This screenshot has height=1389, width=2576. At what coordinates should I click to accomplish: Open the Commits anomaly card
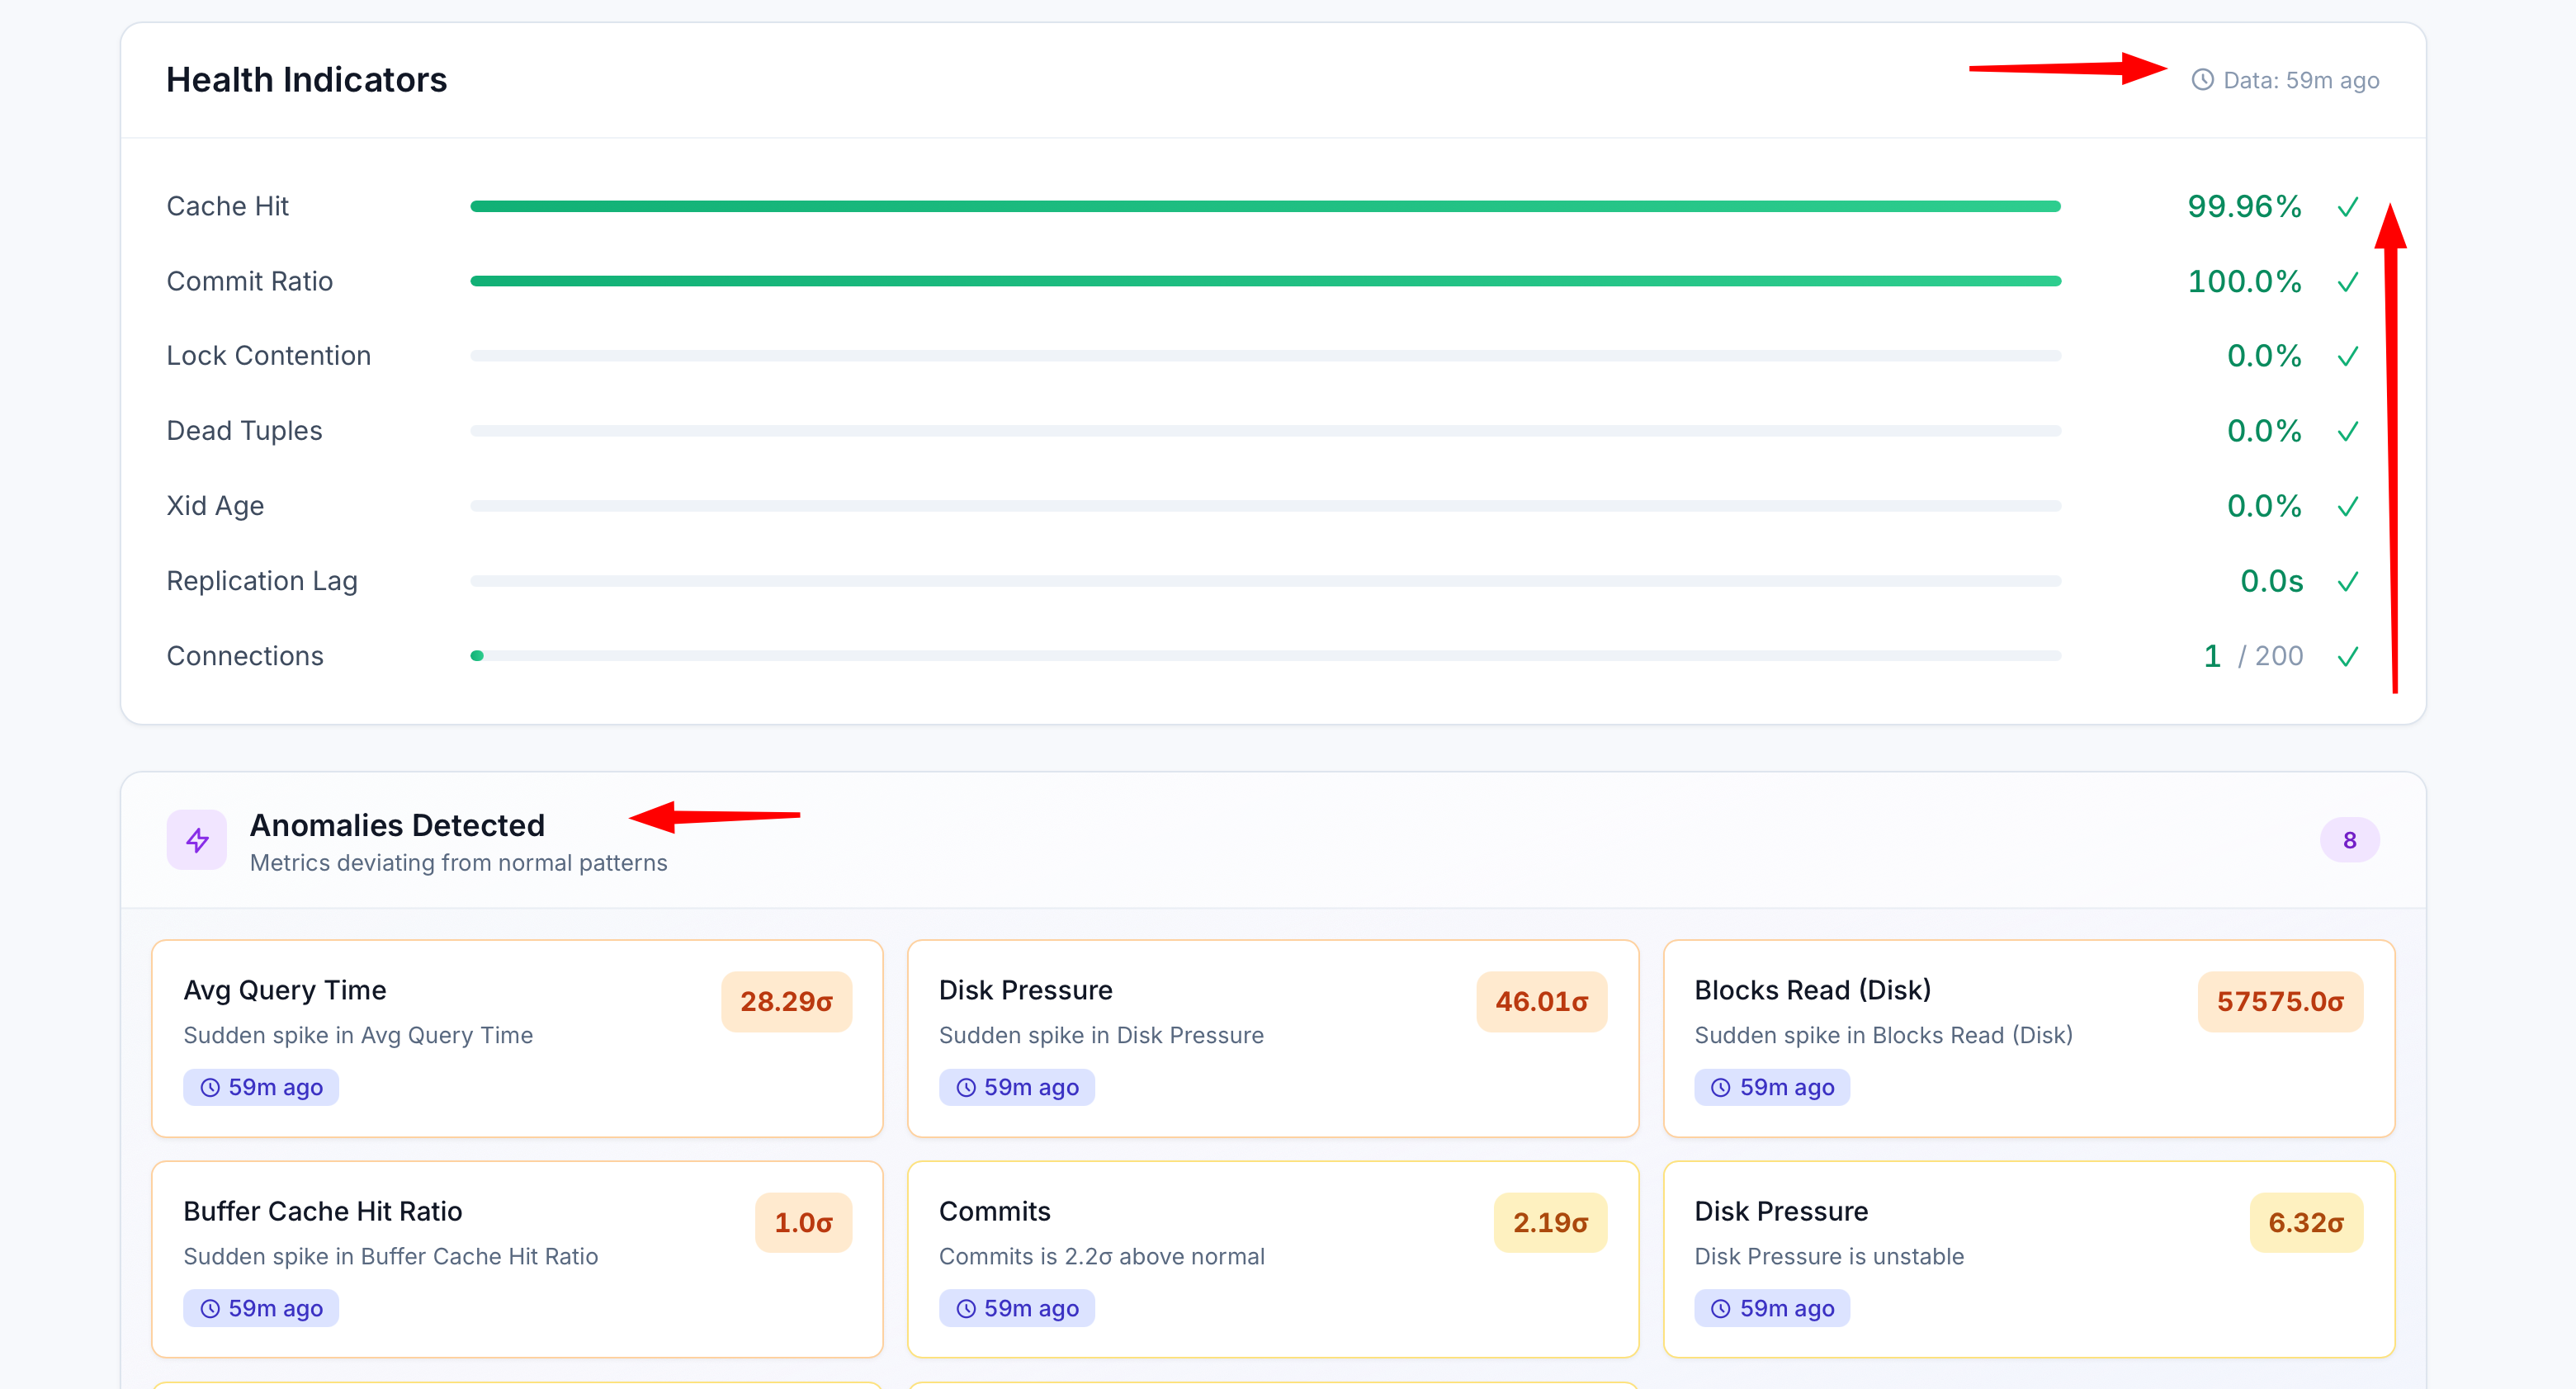click(x=1272, y=1258)
